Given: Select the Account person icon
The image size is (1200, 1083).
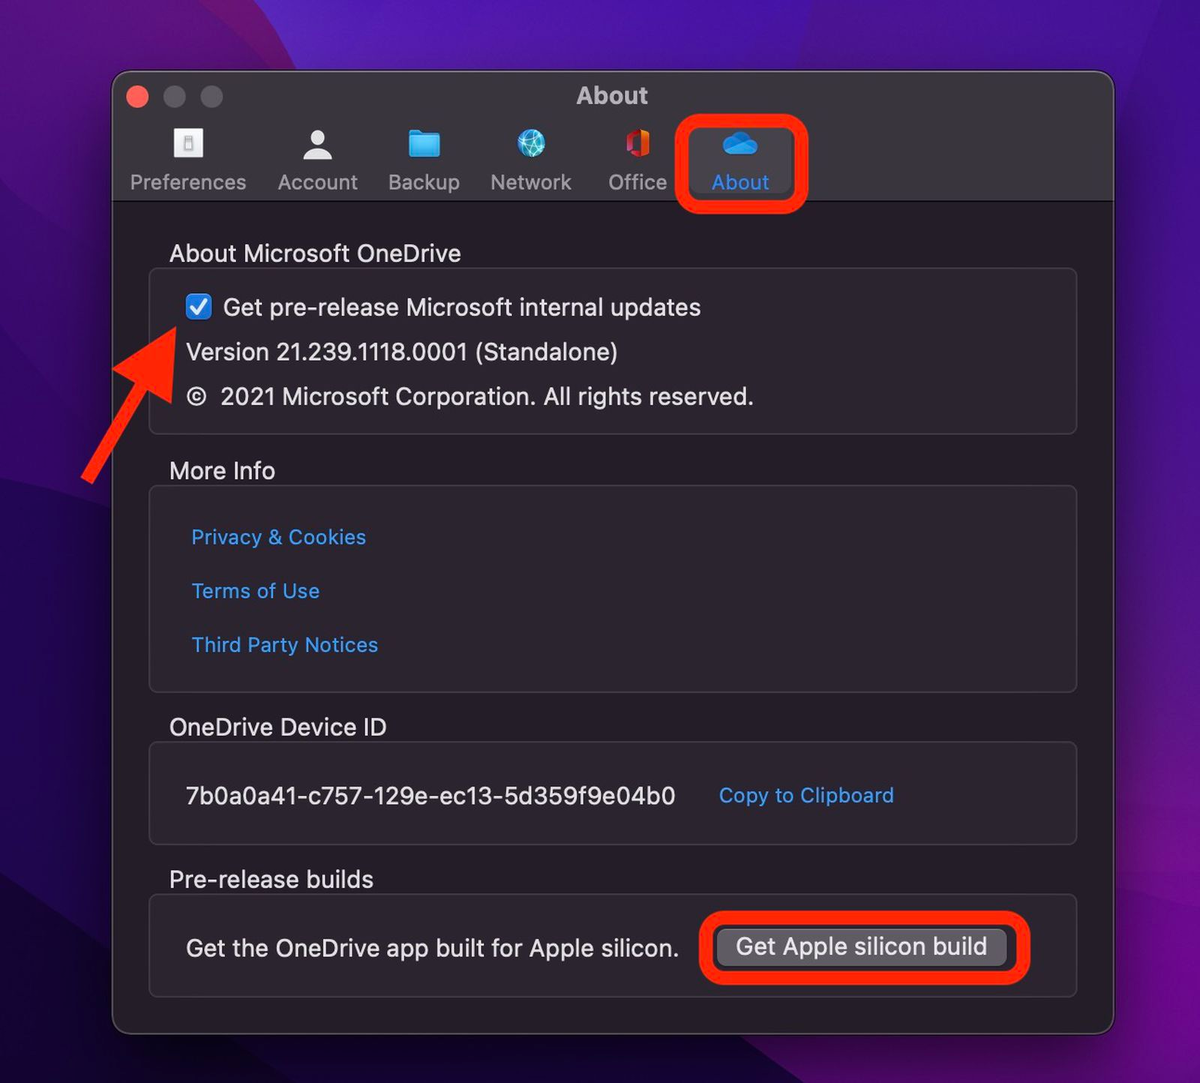Looking at the screenshot, I should click(317, 144).
